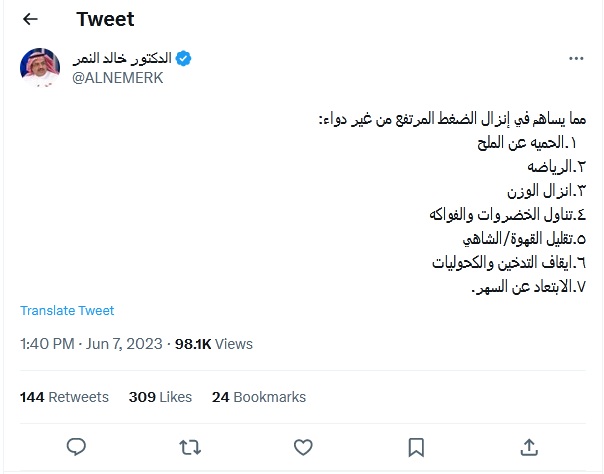View the list of 144 Retweets
Screen dimensions: 604x474
coord(64,397)
